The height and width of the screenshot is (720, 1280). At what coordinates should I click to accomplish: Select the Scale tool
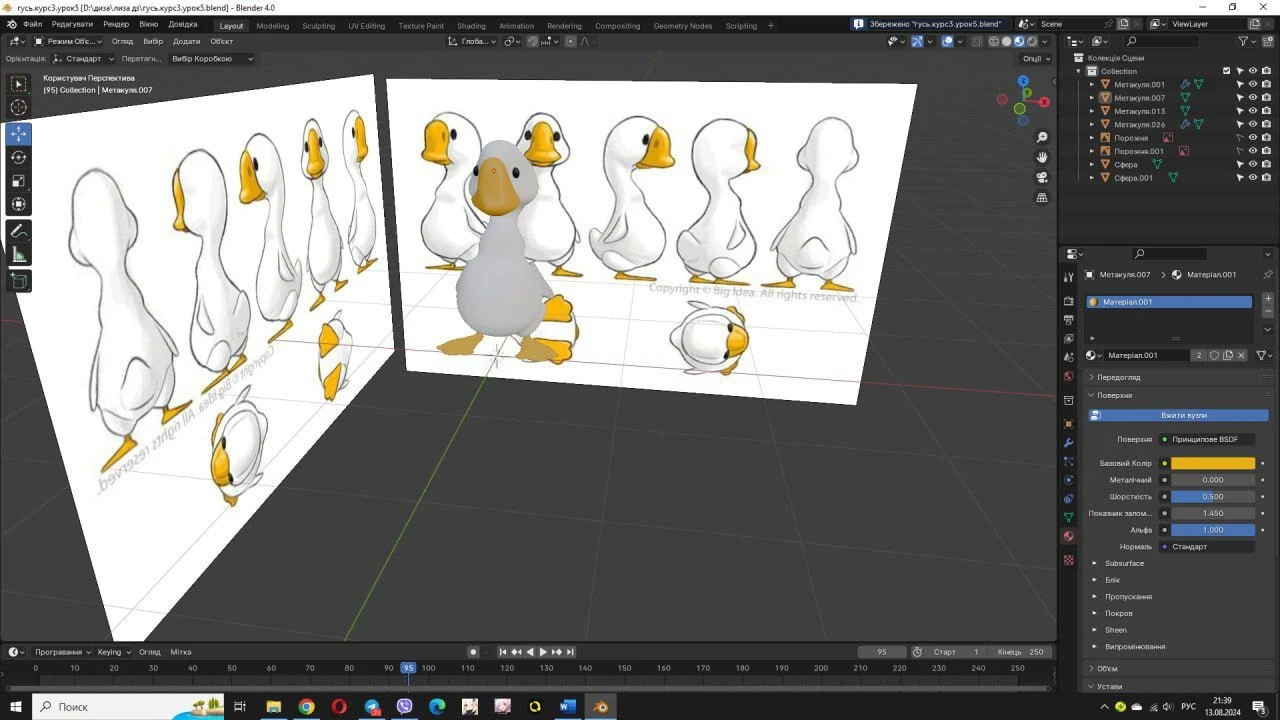[19, 181]
